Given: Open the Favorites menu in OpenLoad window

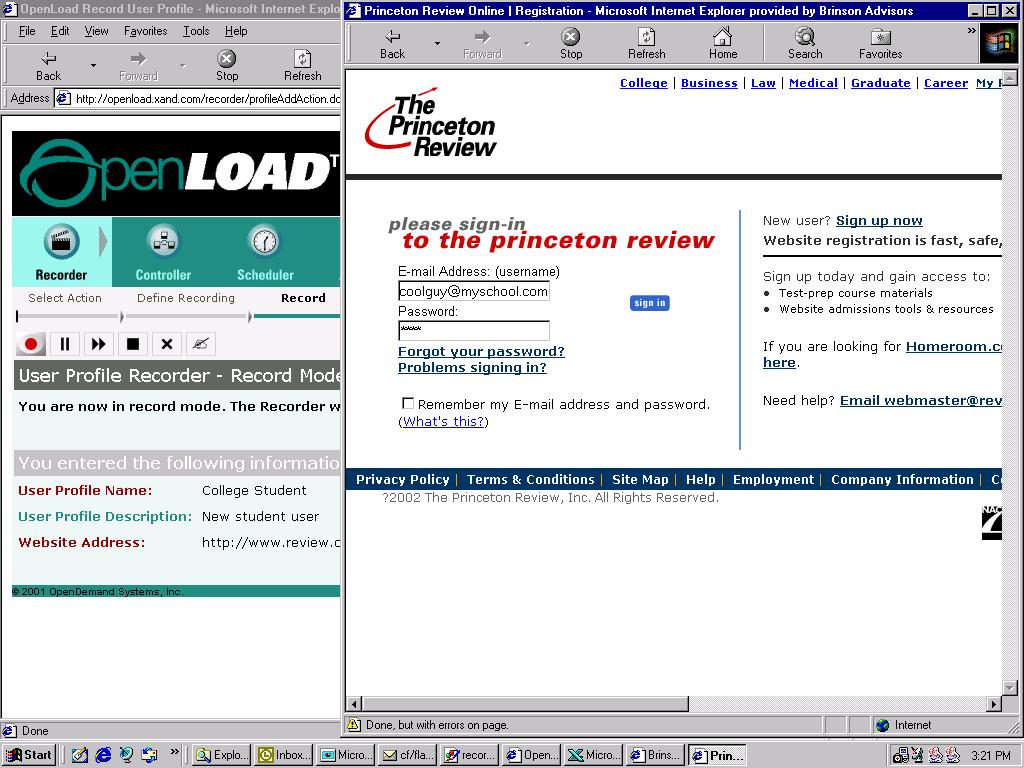Looking at the screenshot, I should pos(146,31).
